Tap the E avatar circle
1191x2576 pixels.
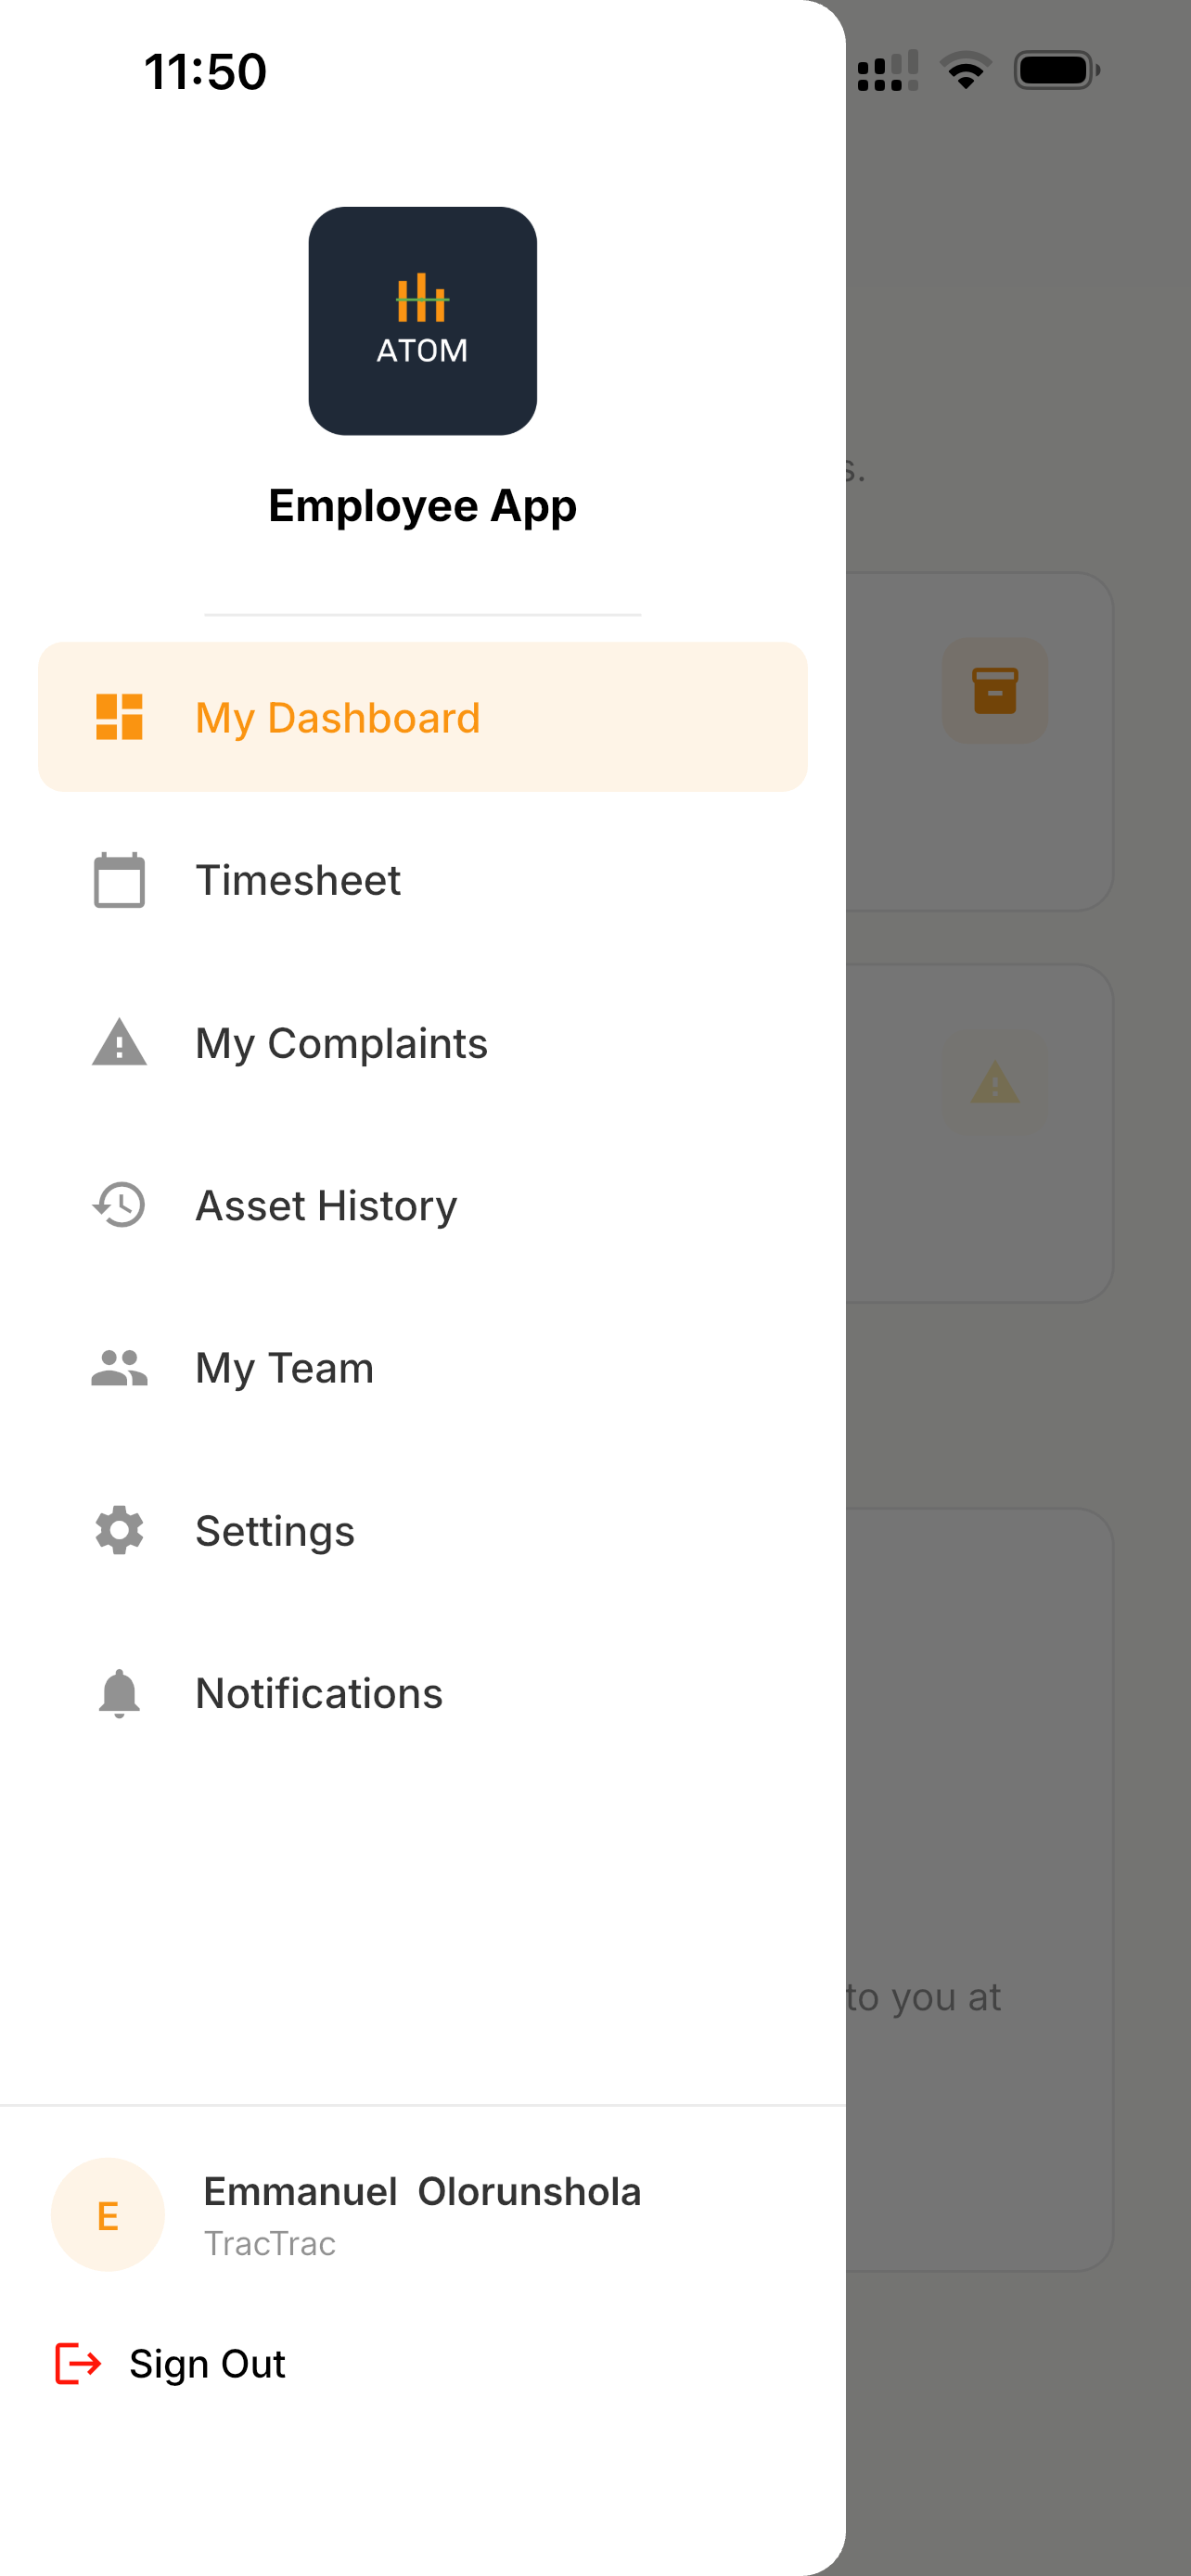[108, 2215]
